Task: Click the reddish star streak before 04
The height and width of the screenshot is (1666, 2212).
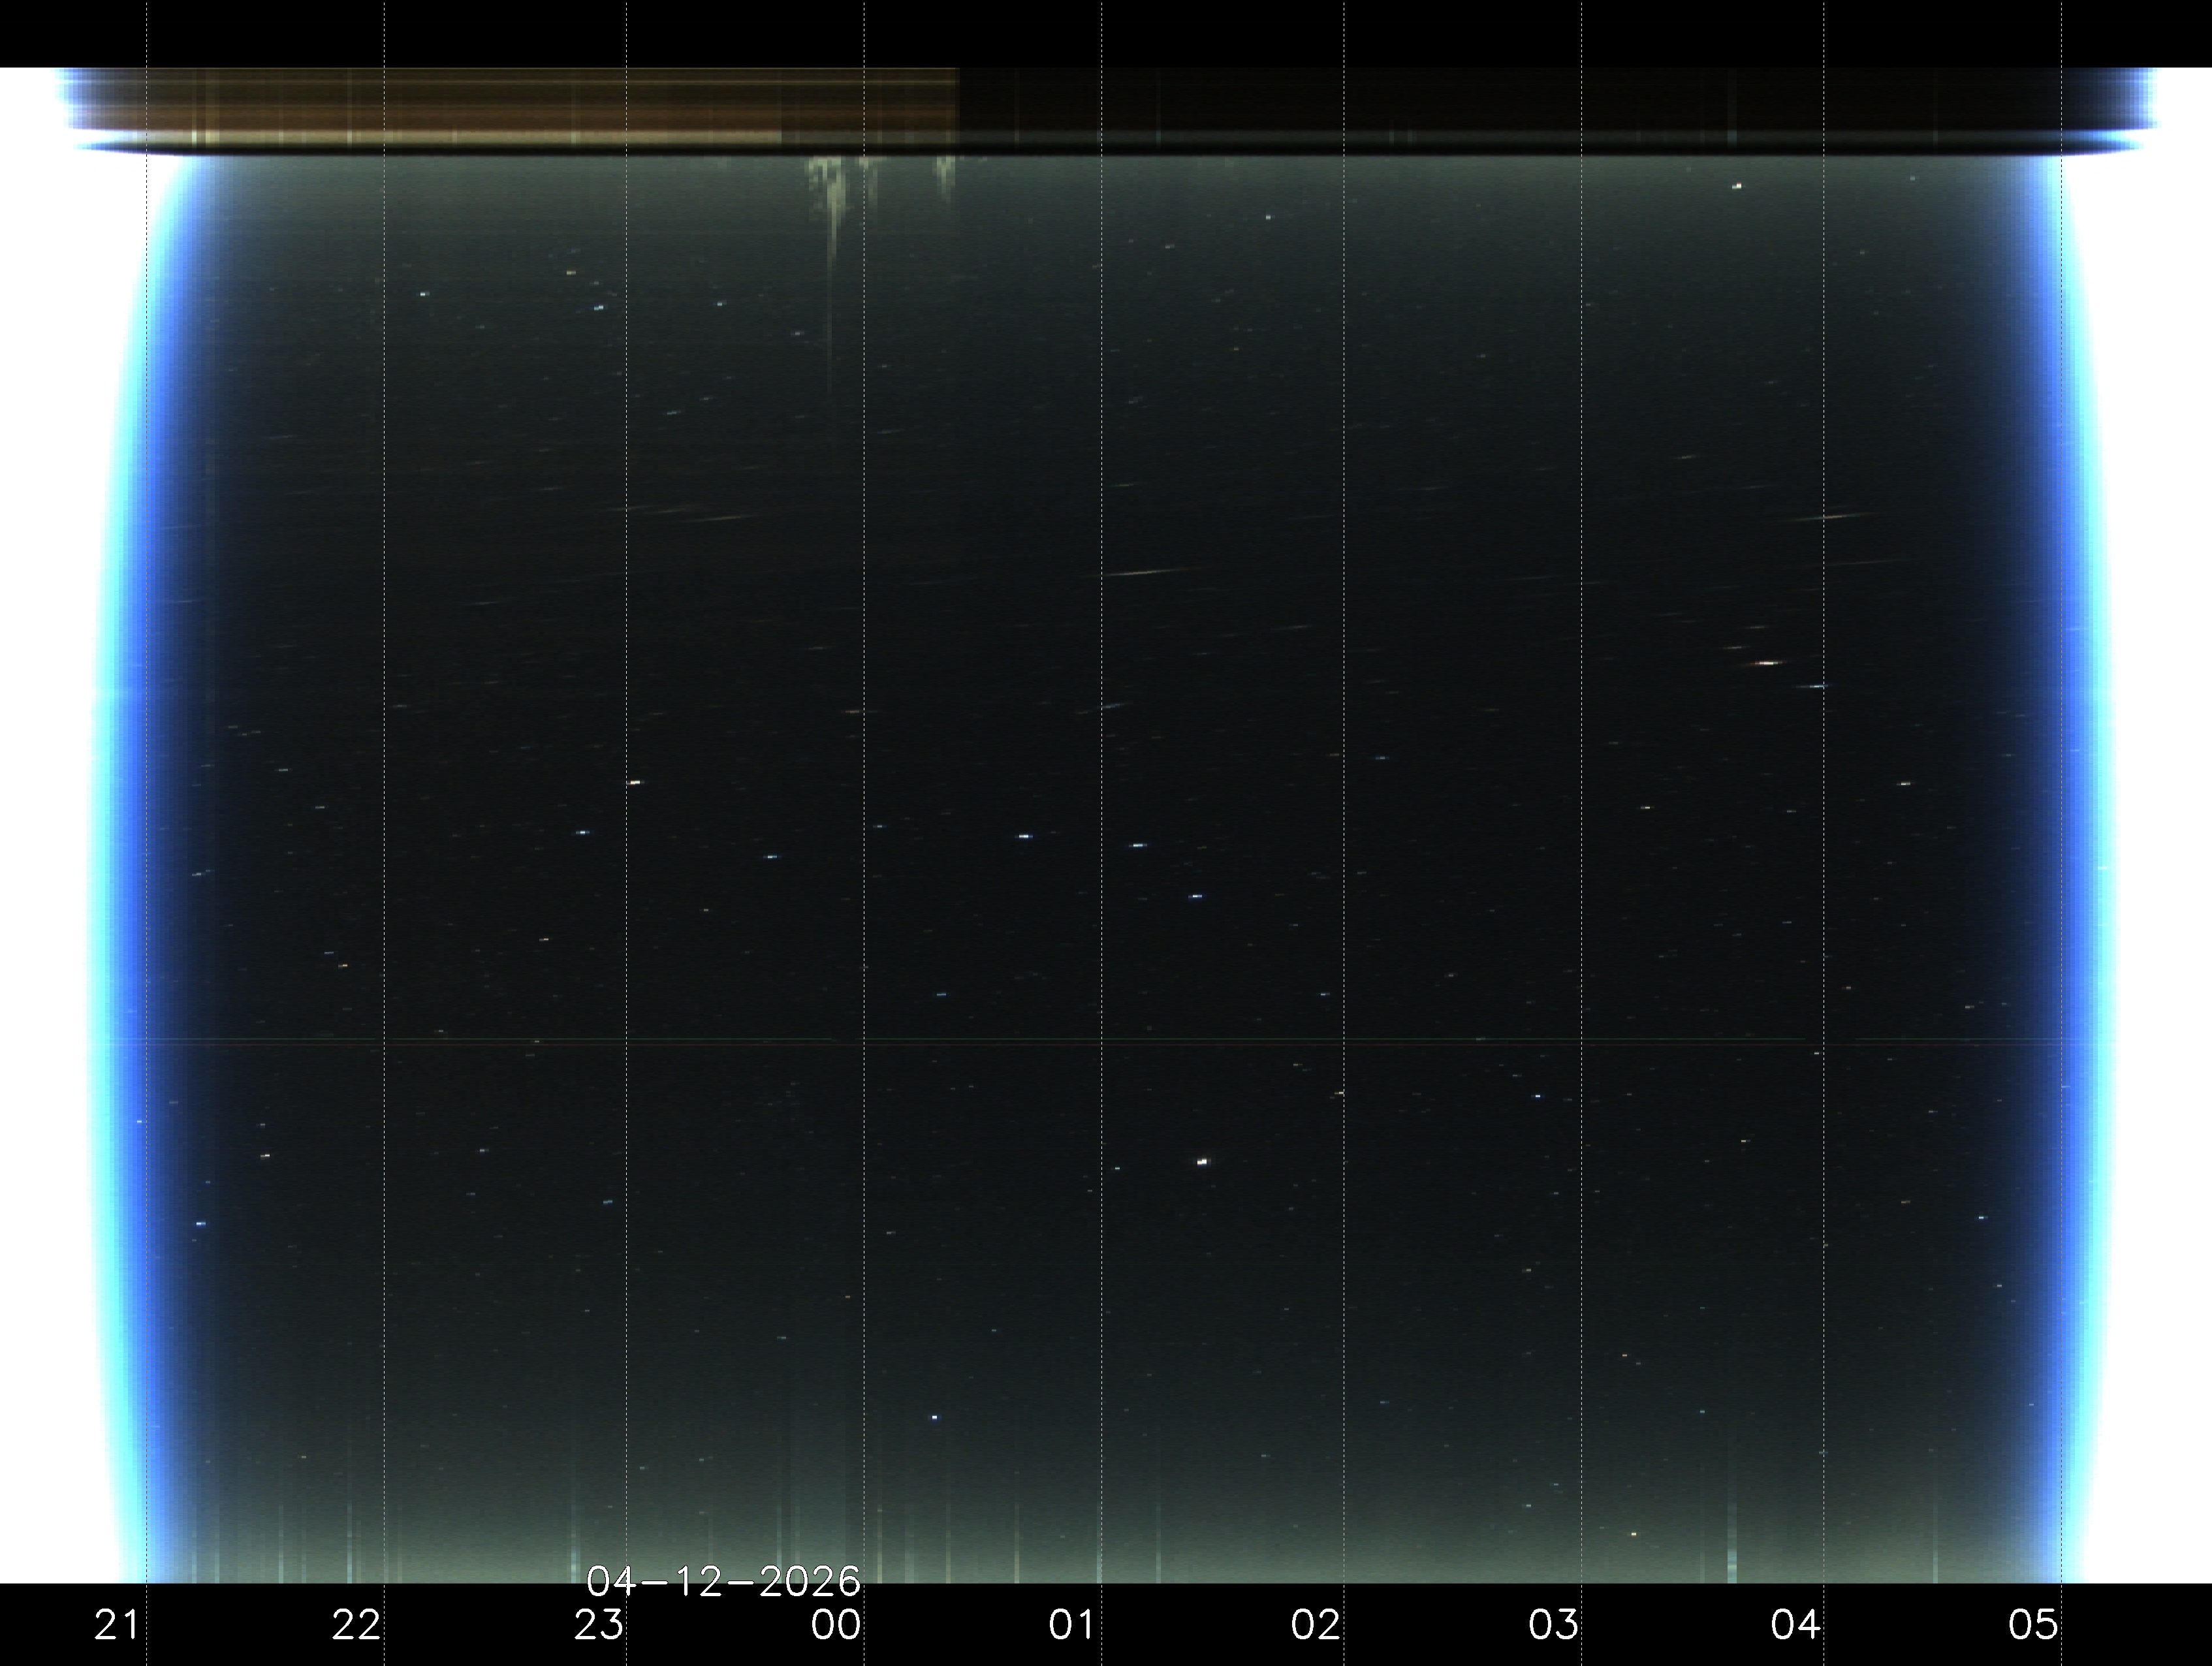Action: [x=1767, y=663]
